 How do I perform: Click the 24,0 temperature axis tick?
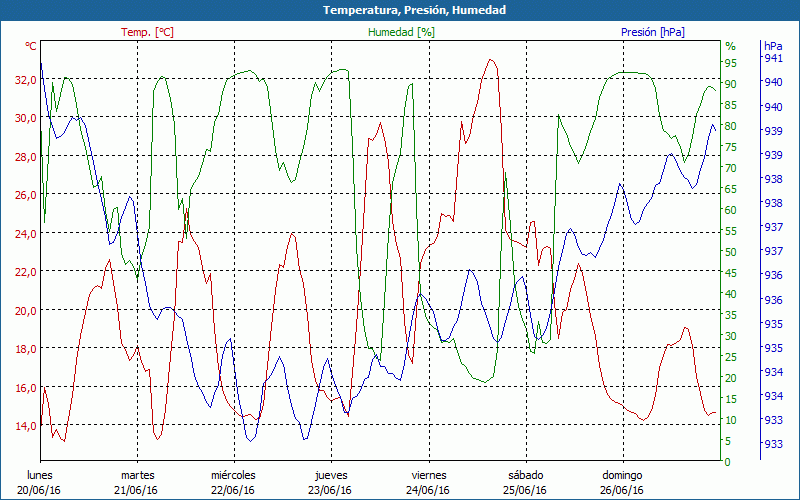tap(25, 233)
